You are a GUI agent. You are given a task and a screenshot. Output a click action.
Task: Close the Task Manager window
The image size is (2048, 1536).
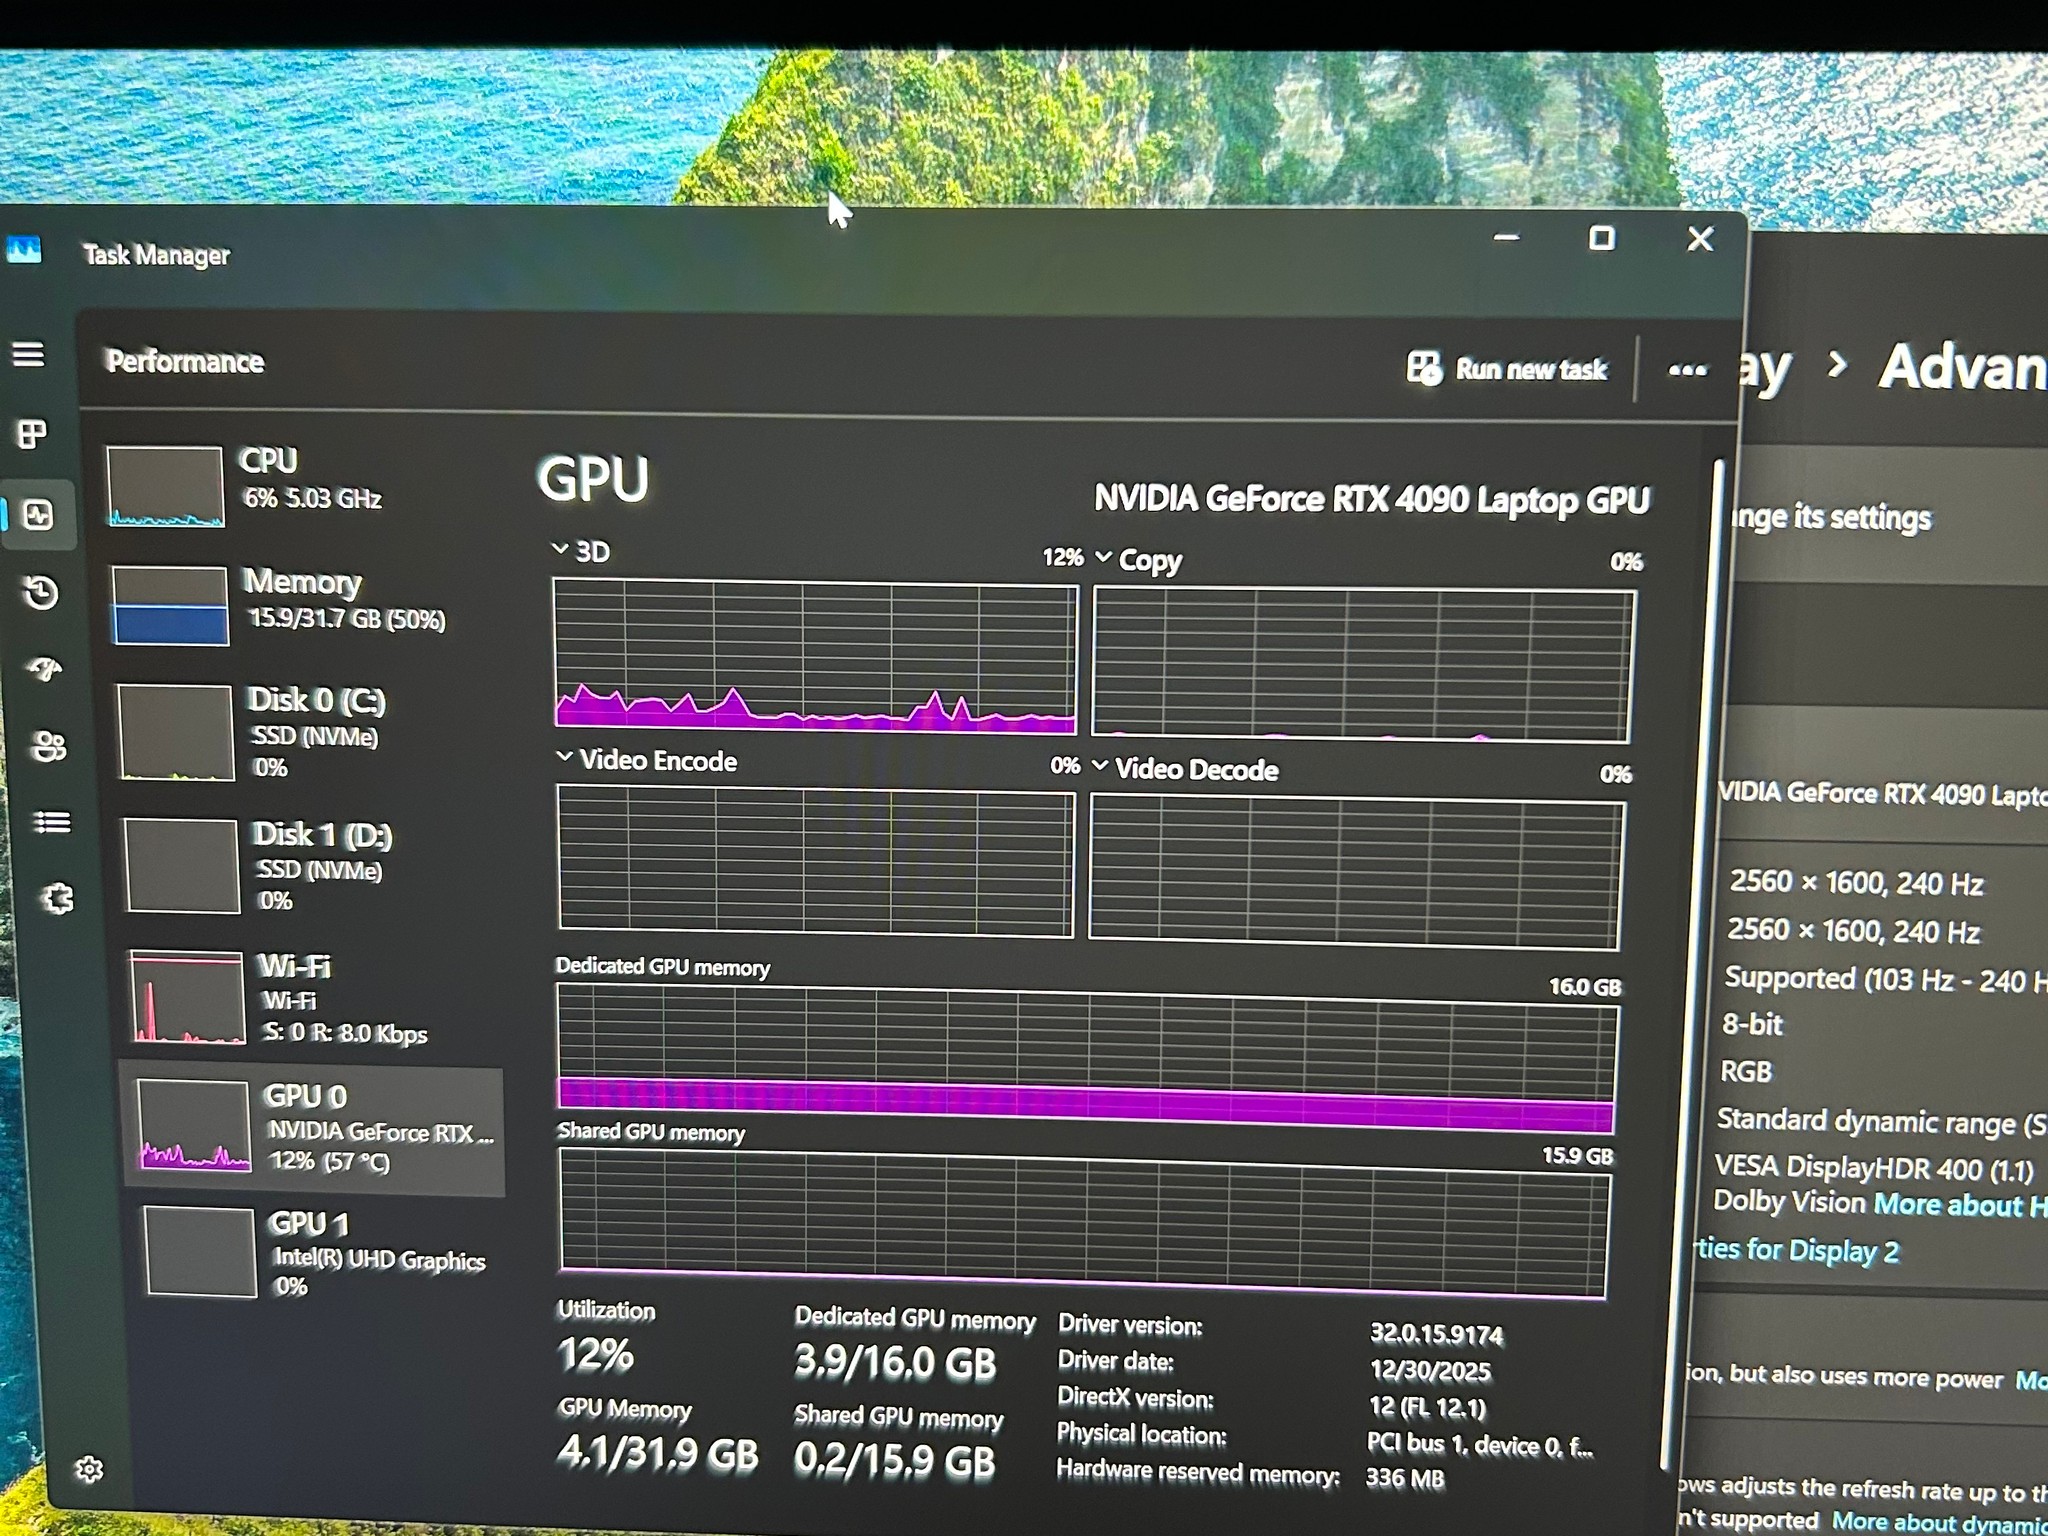click(1700, 239)
